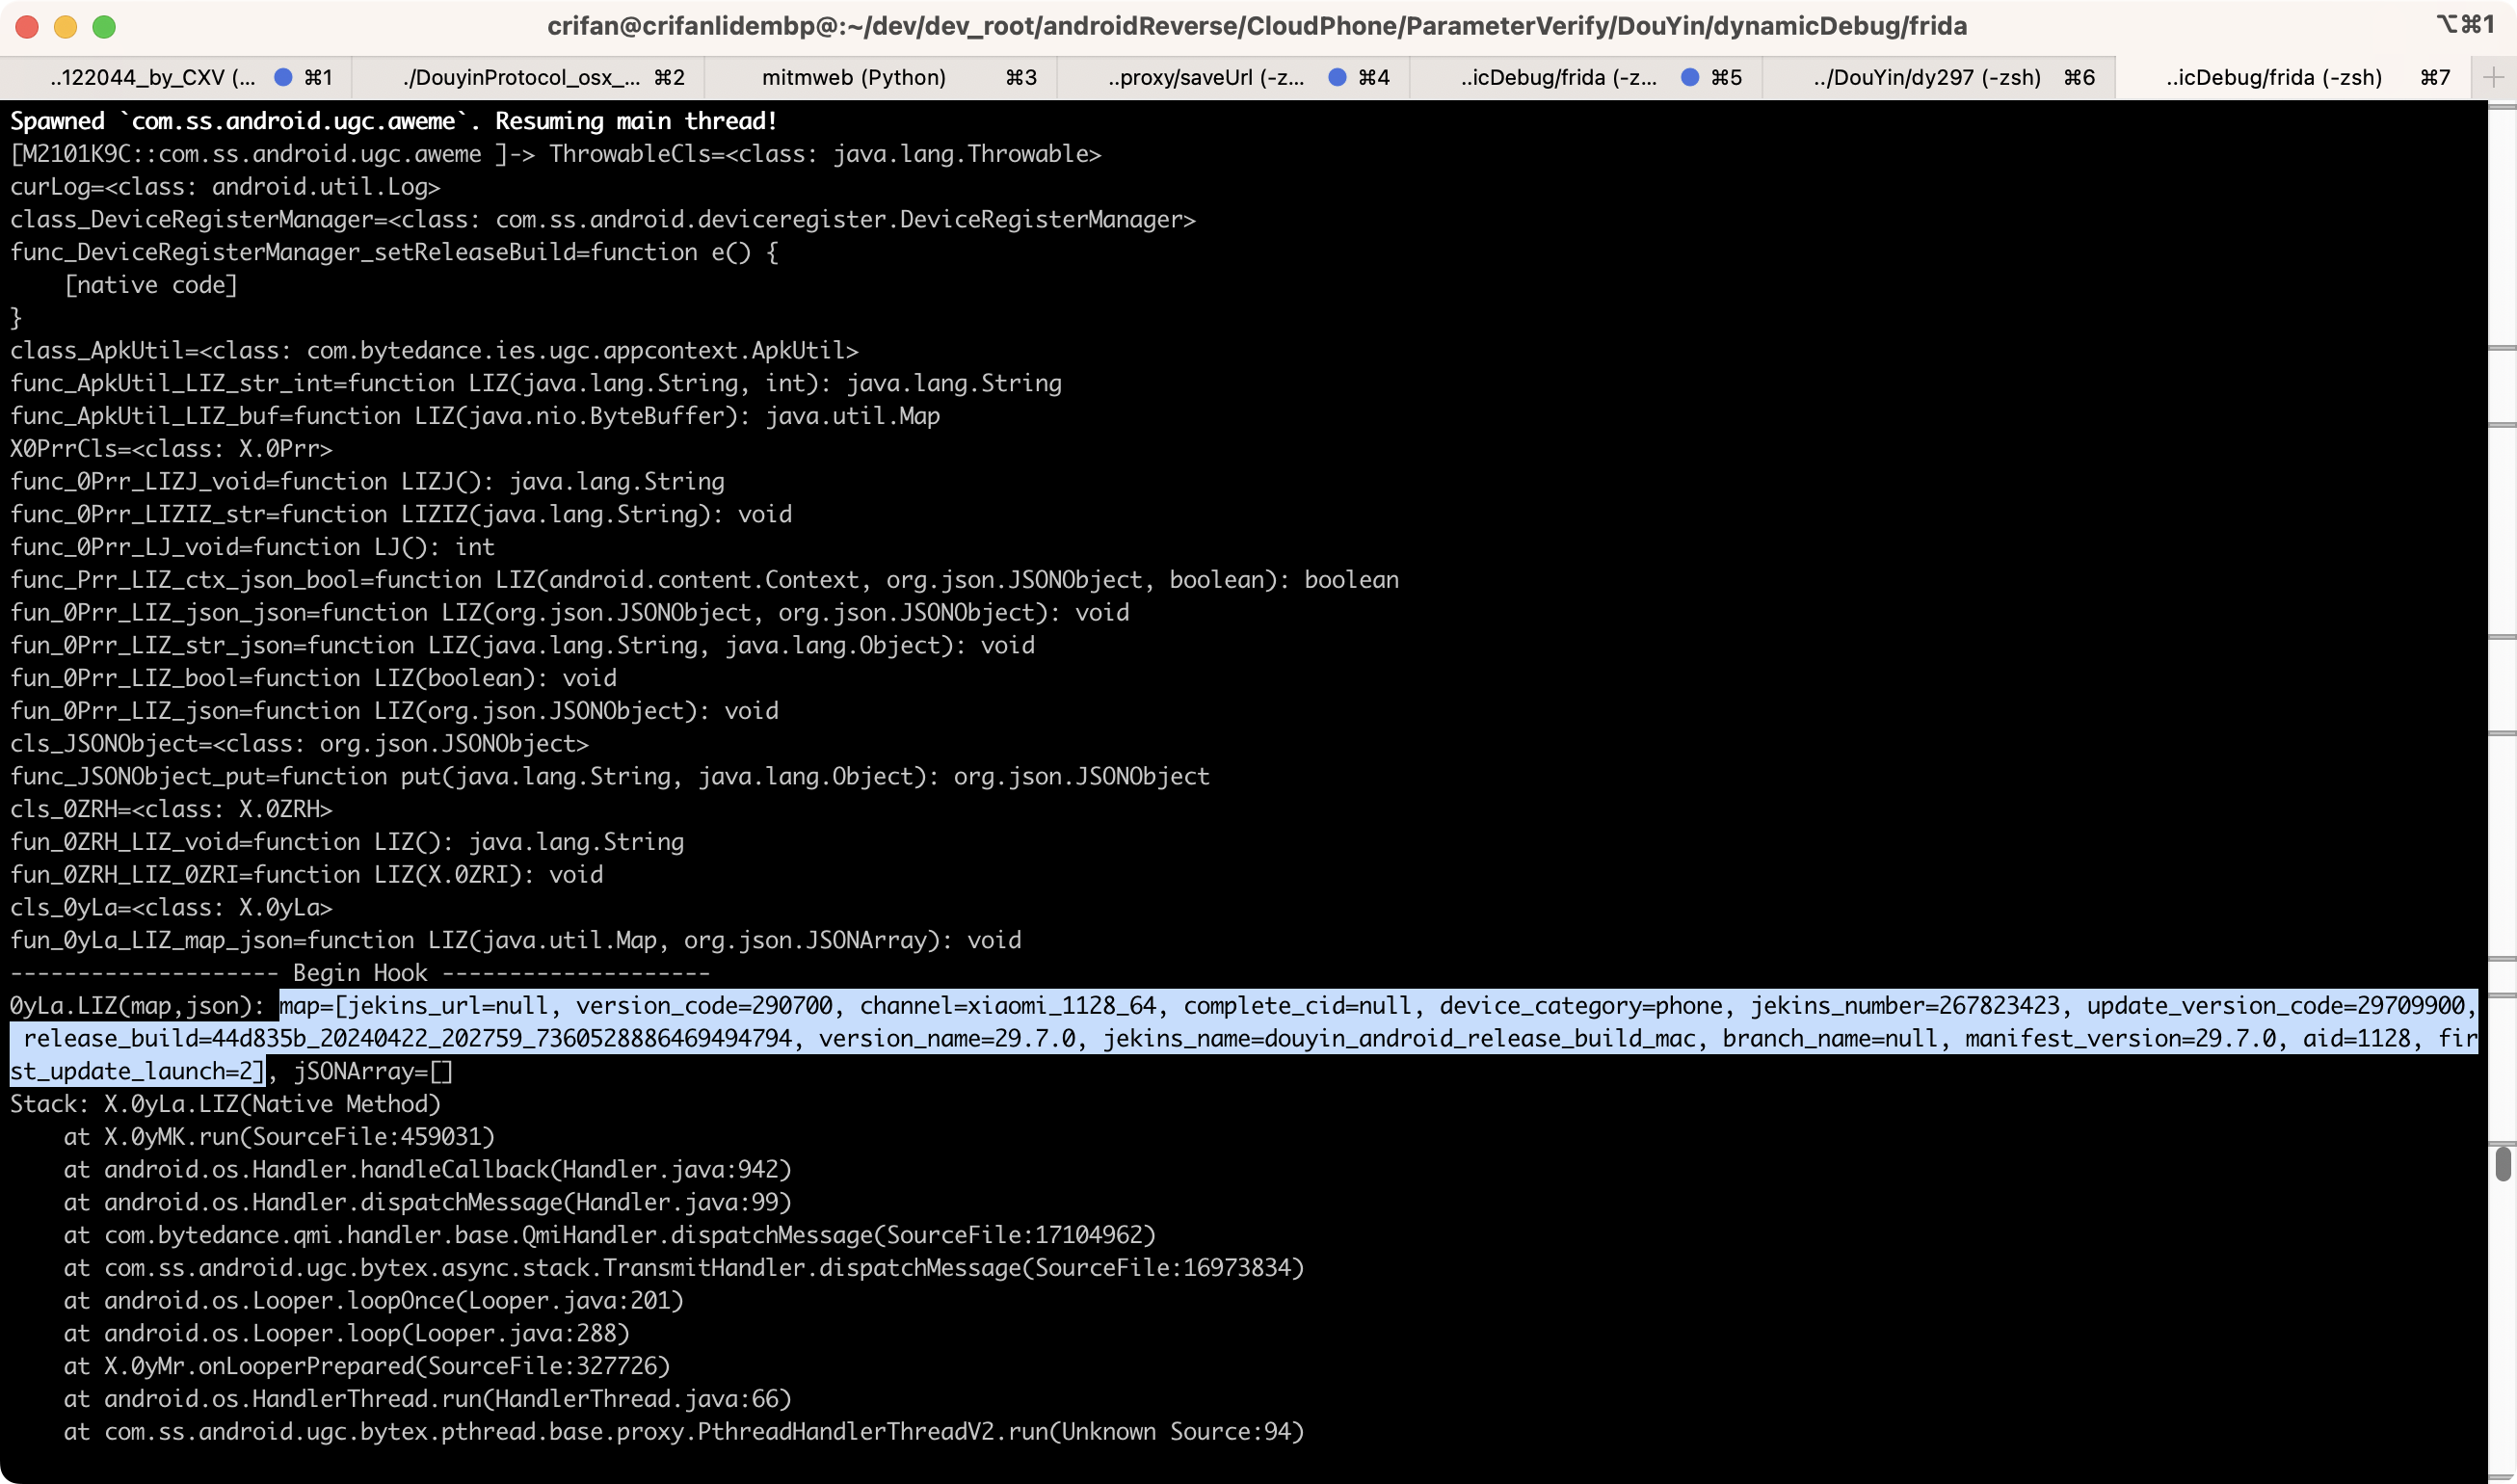This screenshot has width=2517, height=1484.
Task: Click the Handler.dispatchMessage(Handler.java:99) line
Action: coord(428,1203)
